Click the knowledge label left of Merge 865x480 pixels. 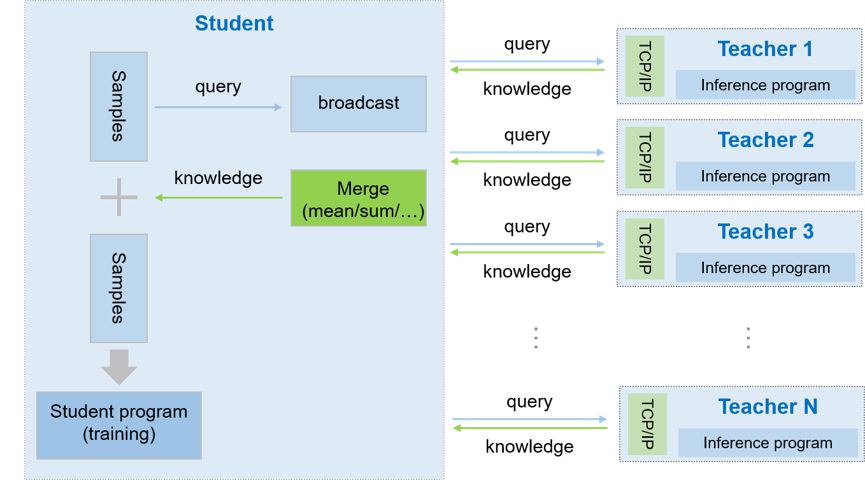(x=218, y=178)
